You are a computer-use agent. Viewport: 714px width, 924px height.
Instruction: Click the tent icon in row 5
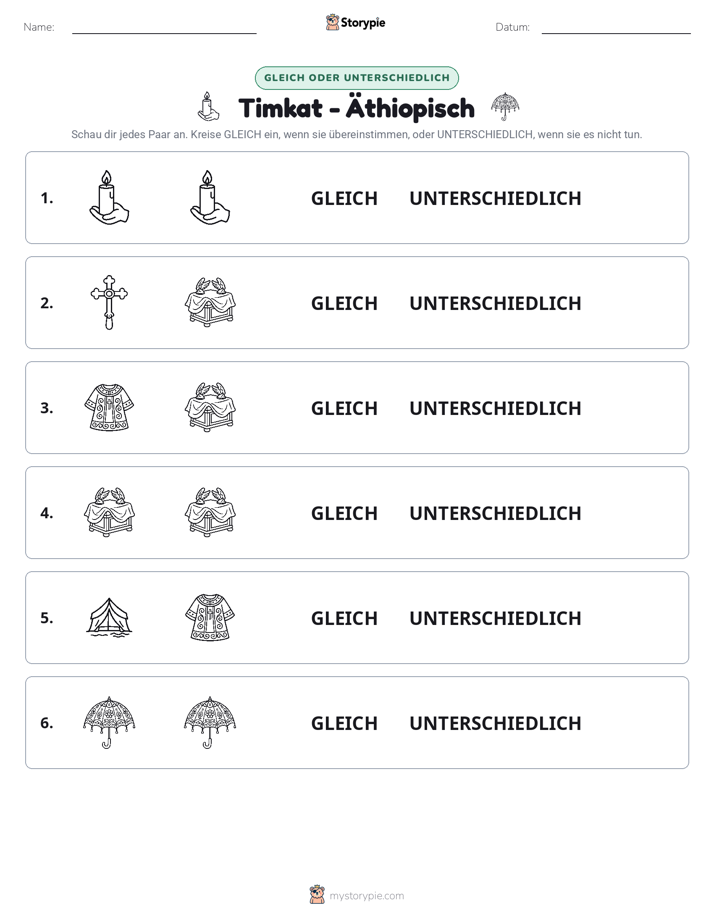[x=109, y=617]
